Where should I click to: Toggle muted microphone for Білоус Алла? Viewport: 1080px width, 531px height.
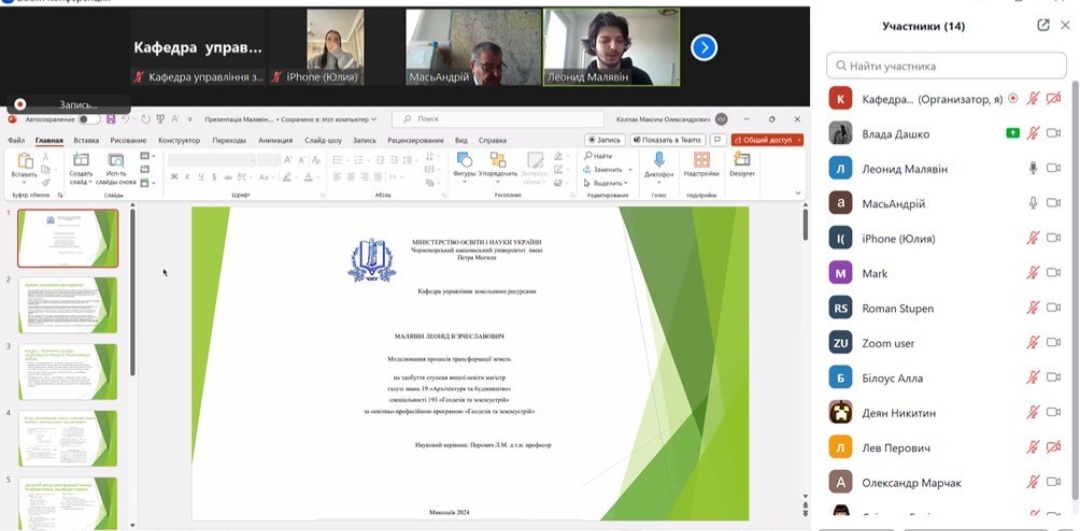click(1032, 377)
